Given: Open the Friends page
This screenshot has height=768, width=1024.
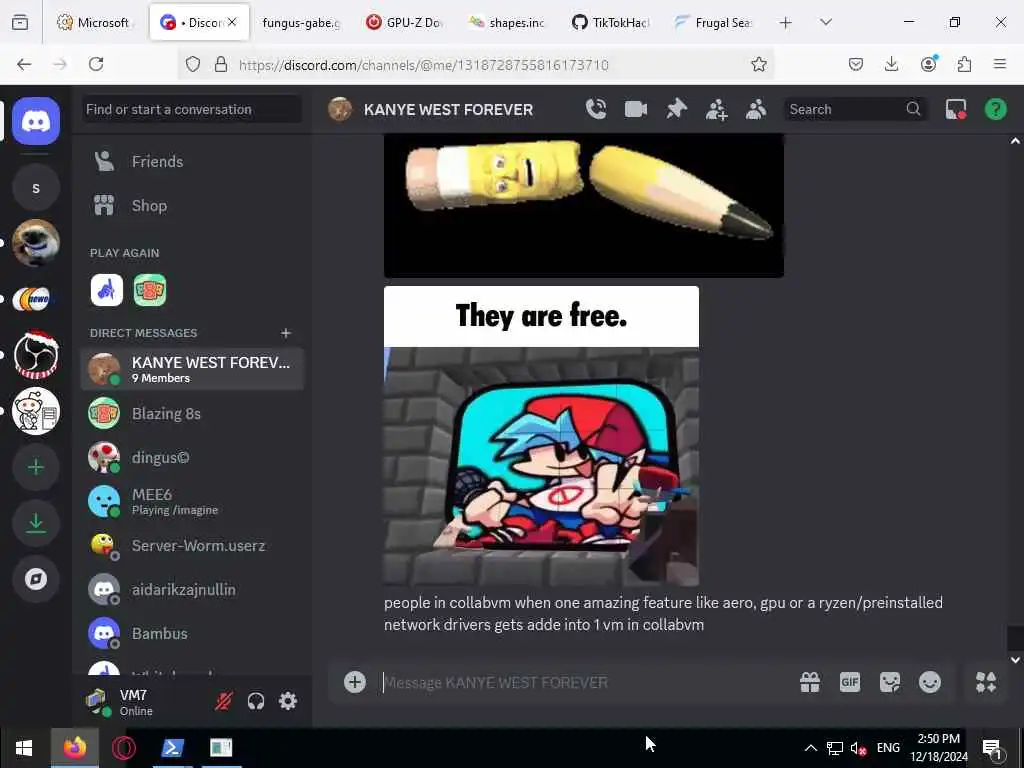Looking at the screenshot, I should point(192,161).
